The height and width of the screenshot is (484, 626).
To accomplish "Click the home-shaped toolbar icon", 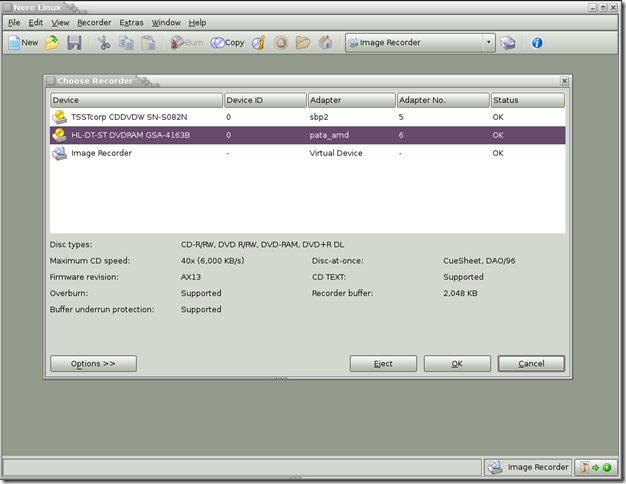I will point(325,42).
